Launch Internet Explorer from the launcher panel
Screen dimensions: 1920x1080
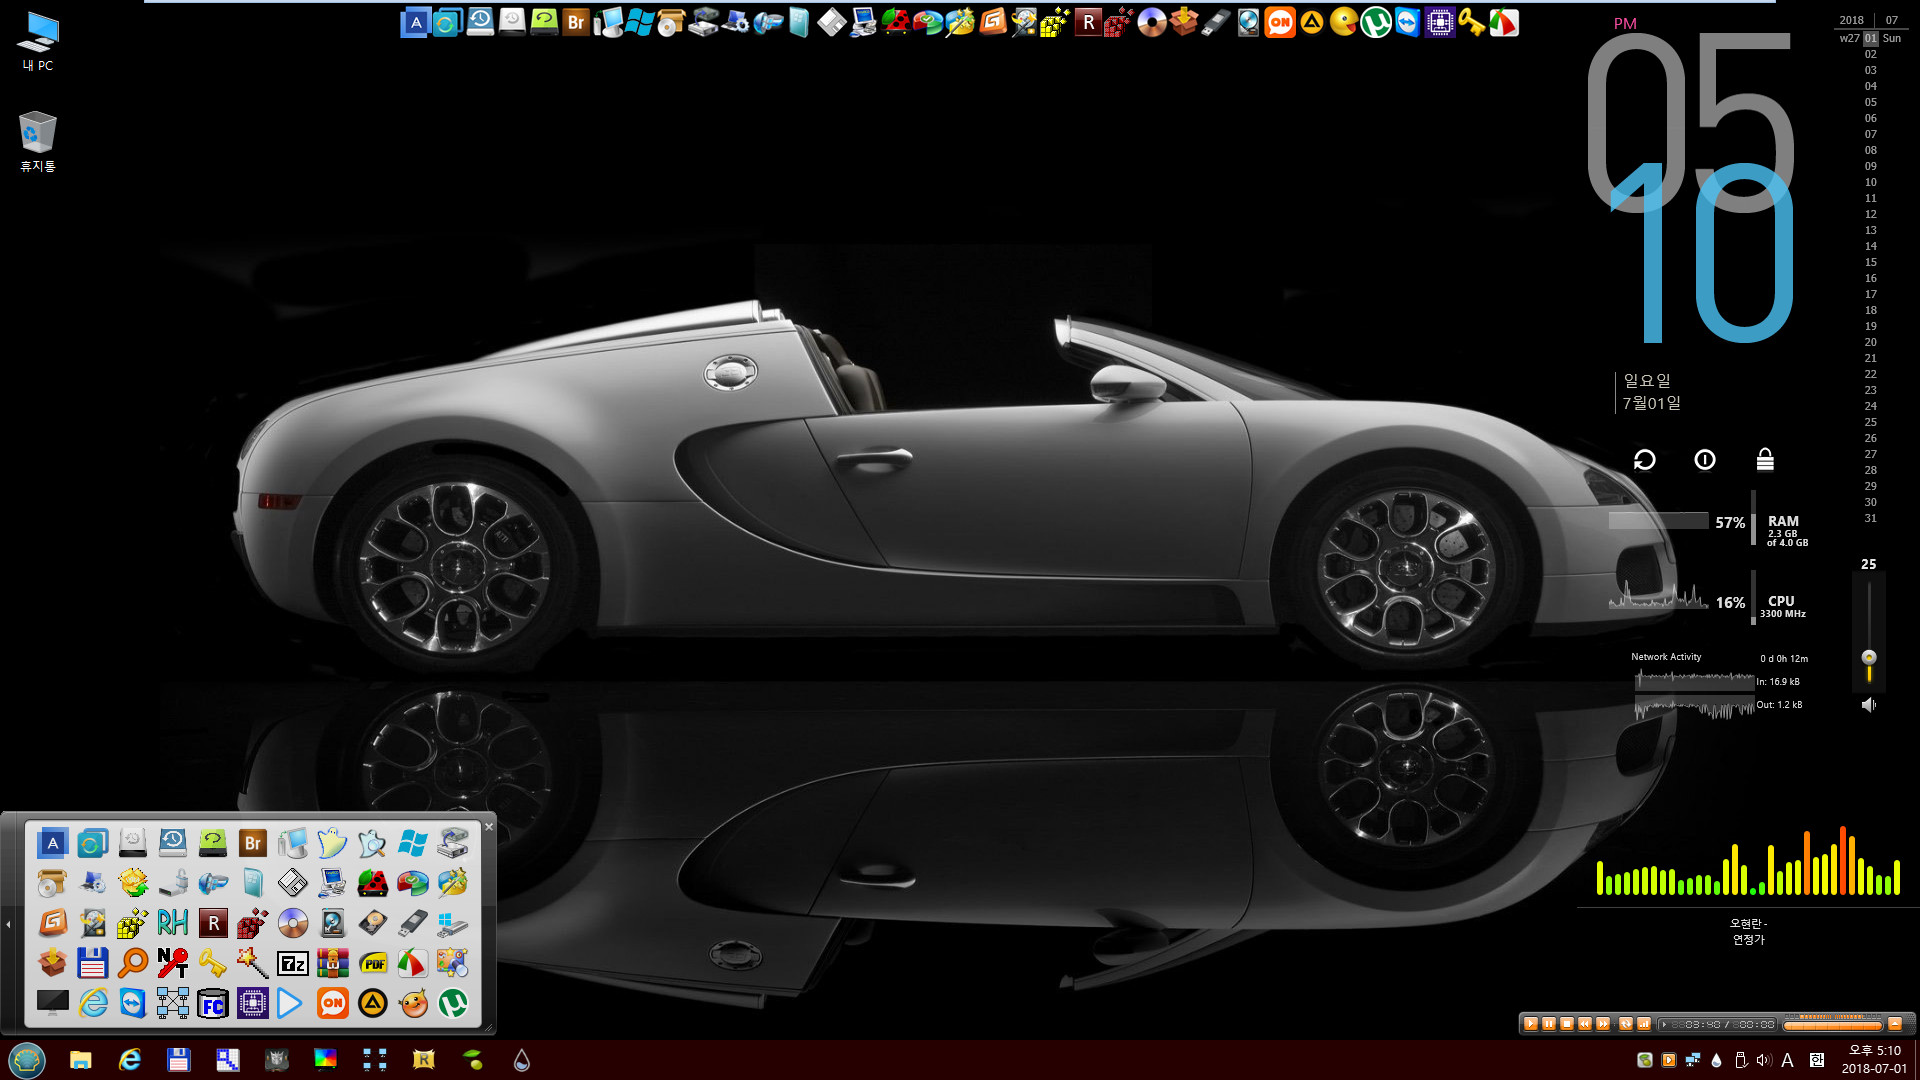(93, 1003)
